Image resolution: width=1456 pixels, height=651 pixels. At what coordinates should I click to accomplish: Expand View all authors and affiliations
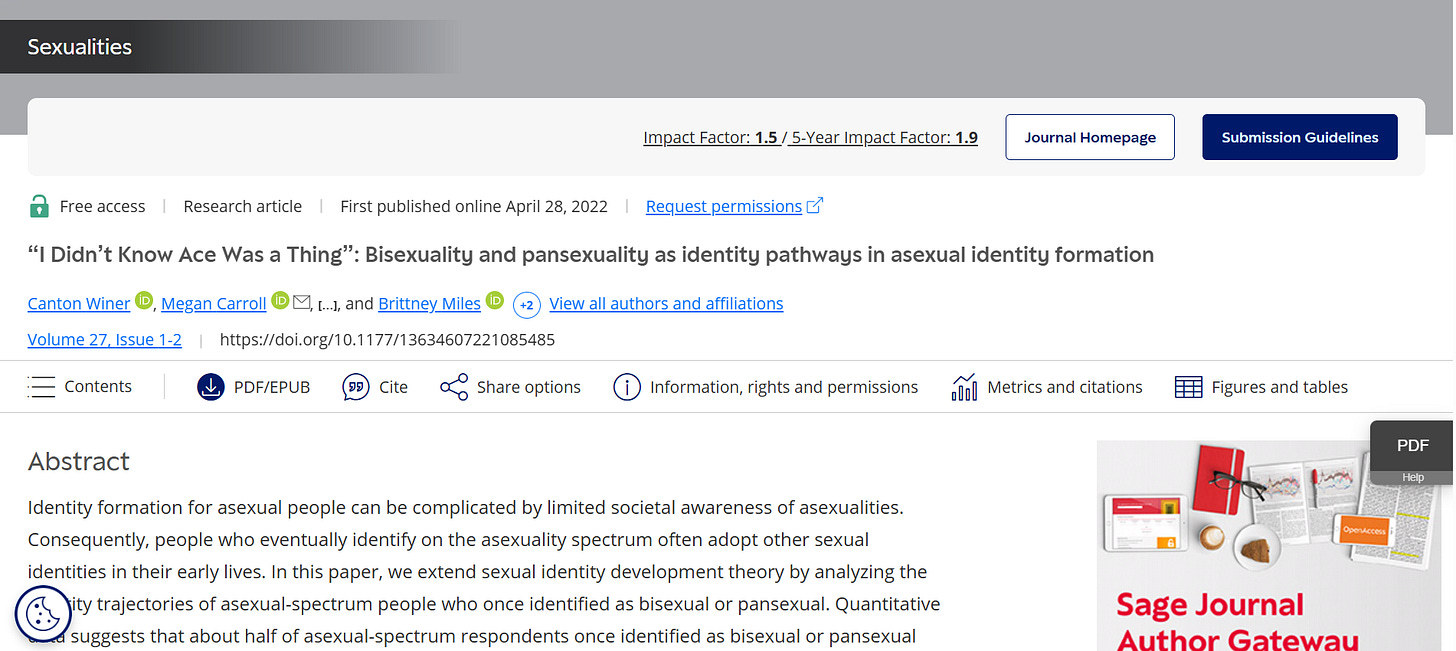tap(666, 303)
